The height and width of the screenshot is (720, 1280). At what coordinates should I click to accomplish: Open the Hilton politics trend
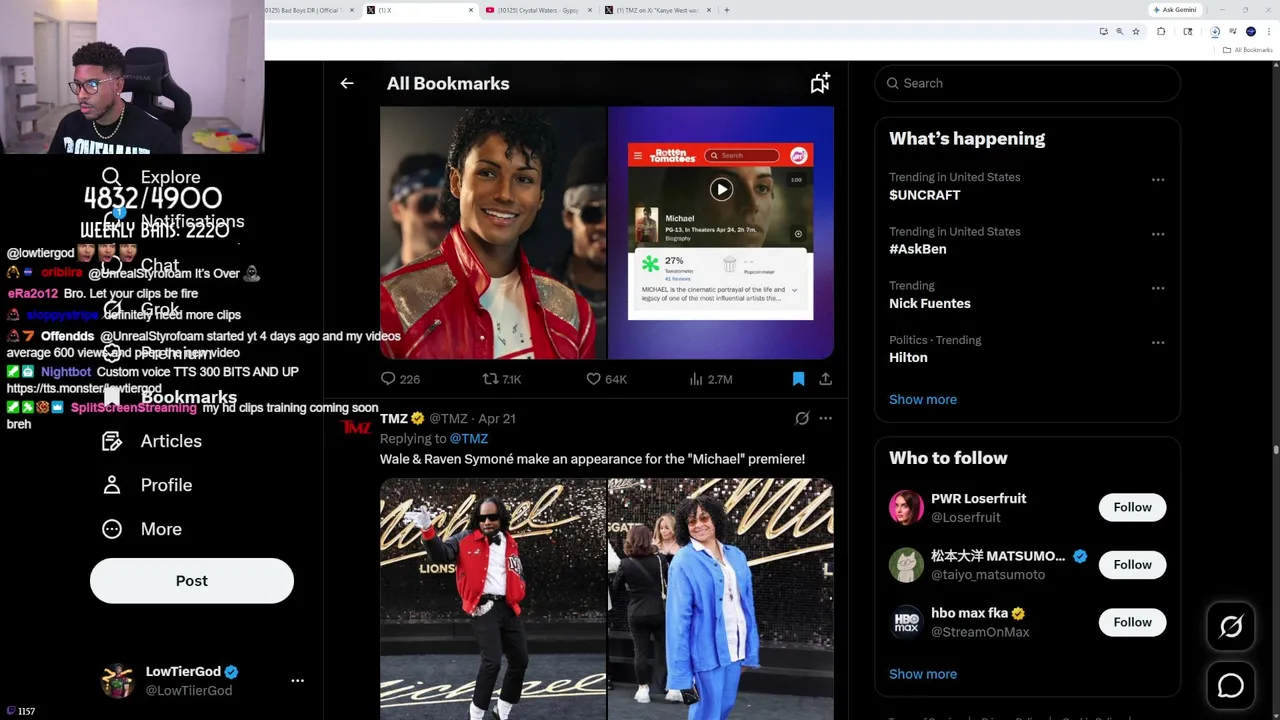click(x=908, y=357)
